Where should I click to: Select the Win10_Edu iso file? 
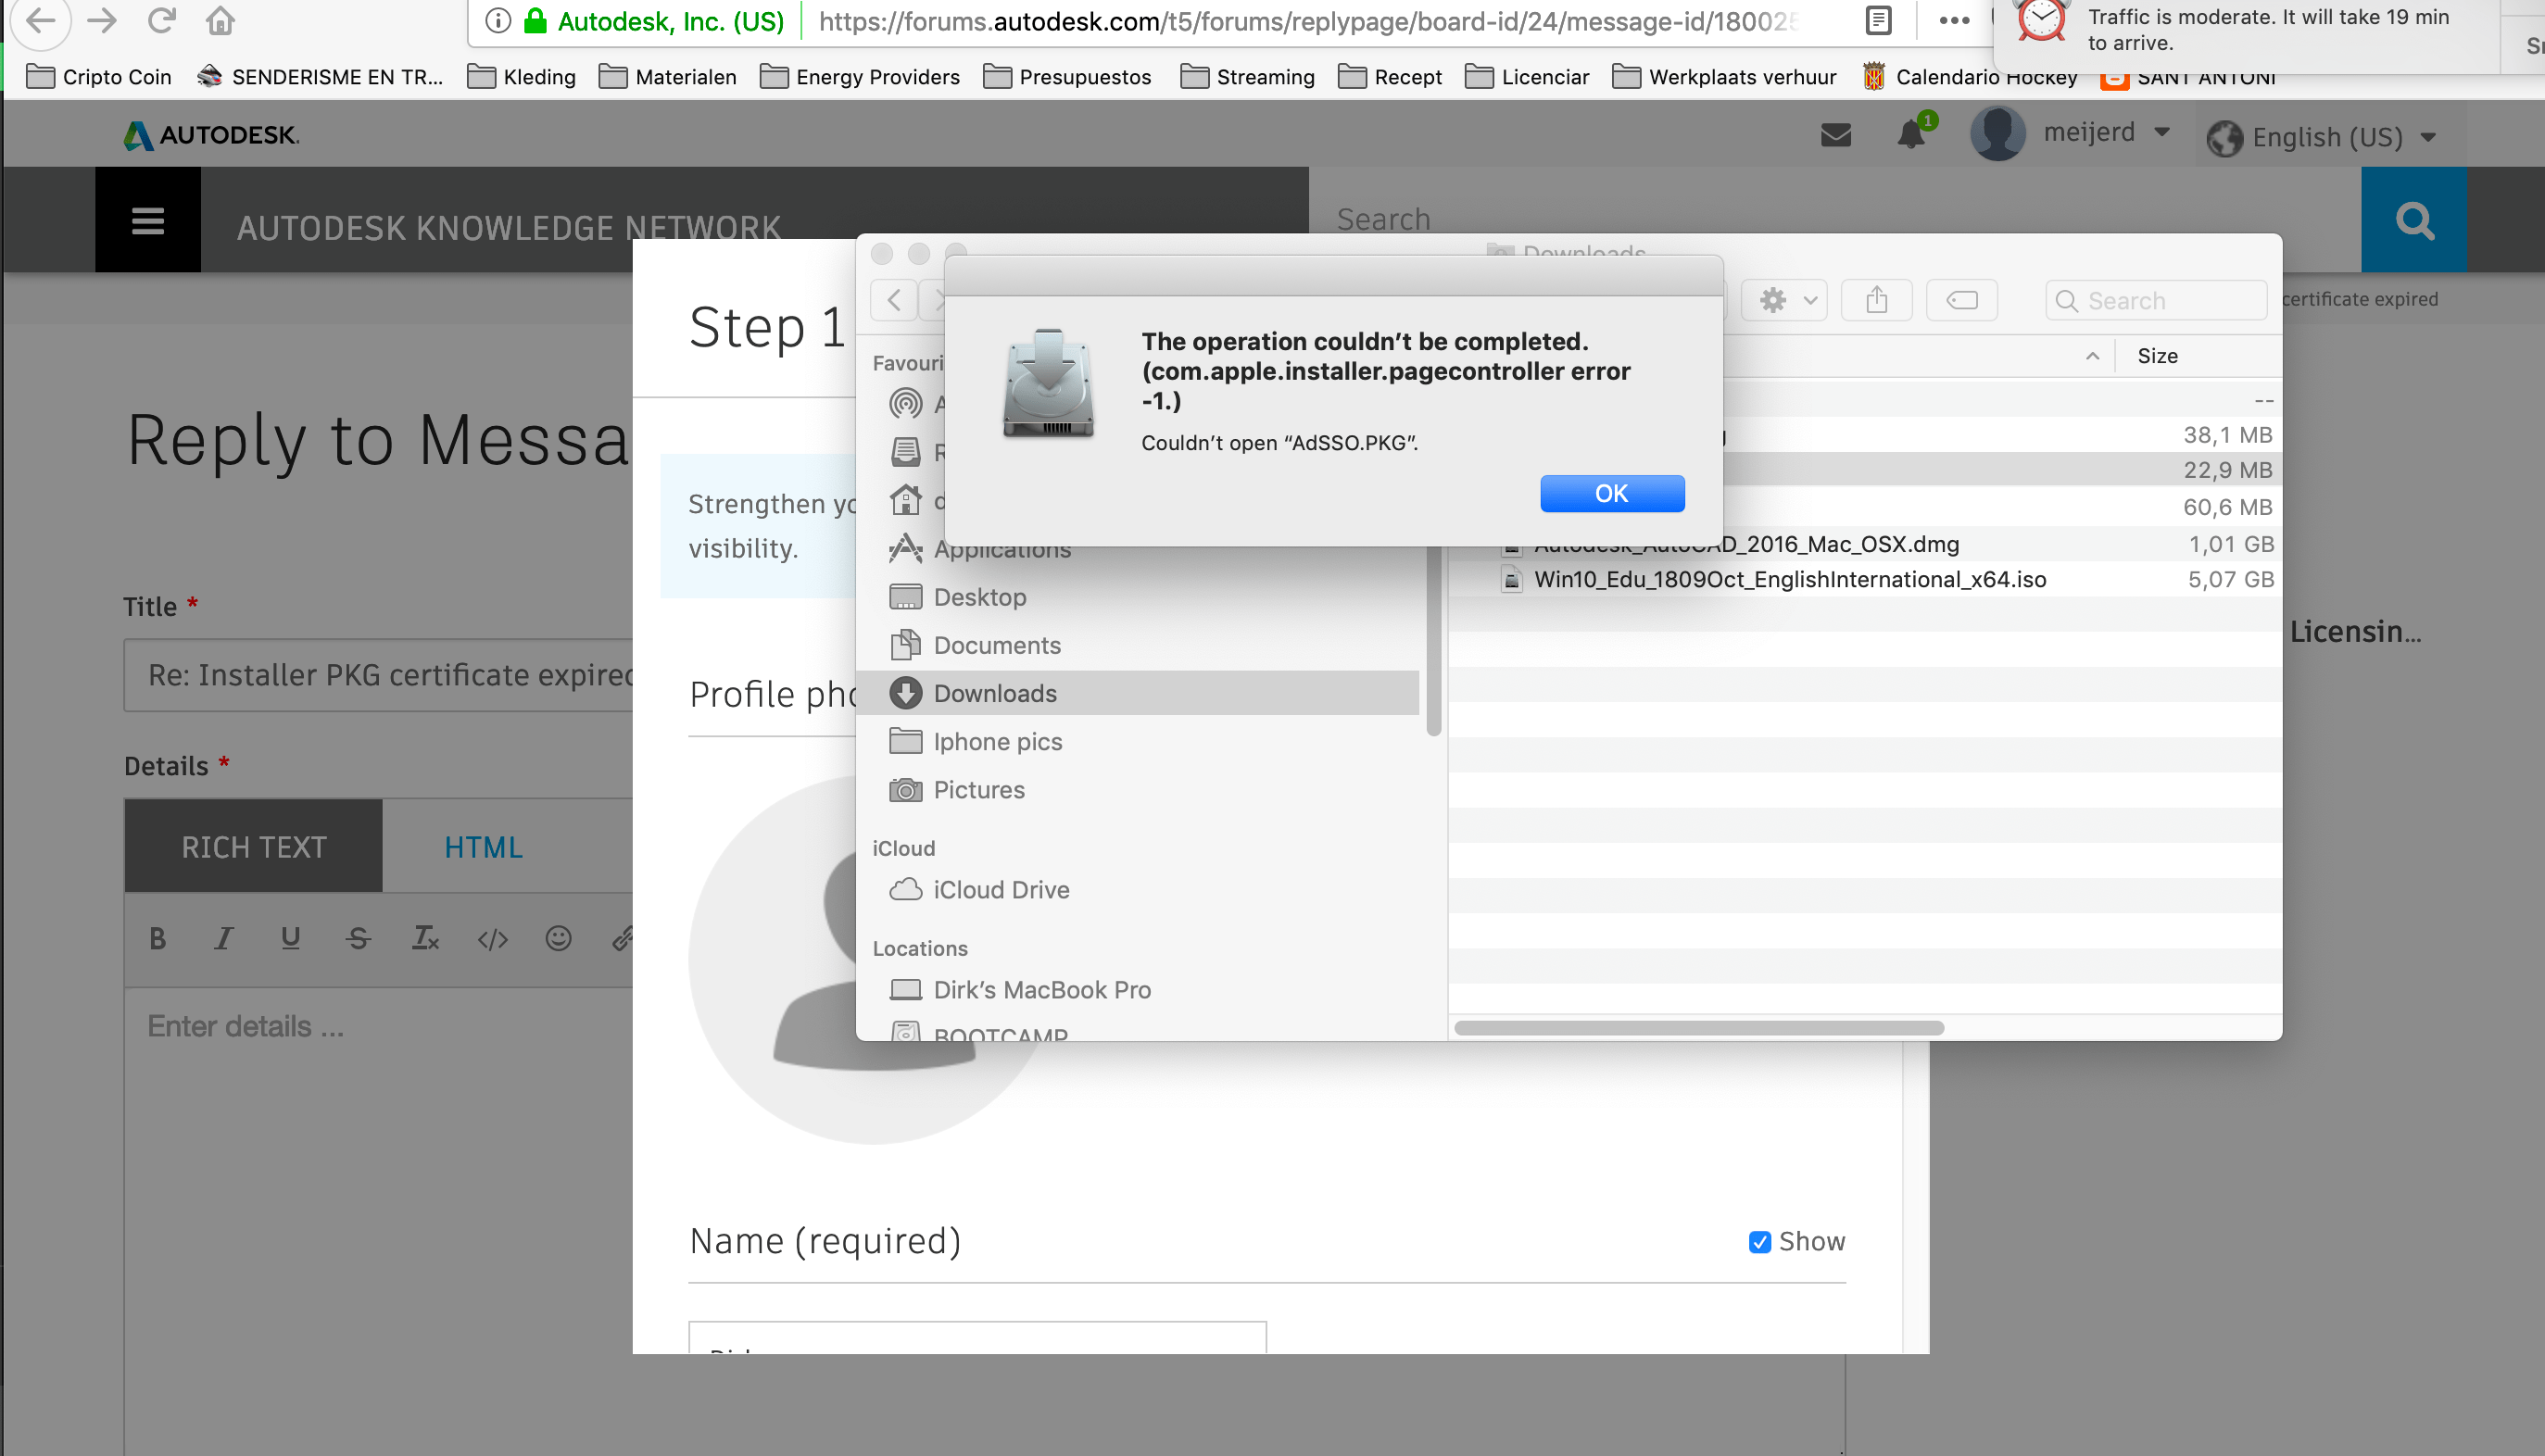coord(1789,579)
